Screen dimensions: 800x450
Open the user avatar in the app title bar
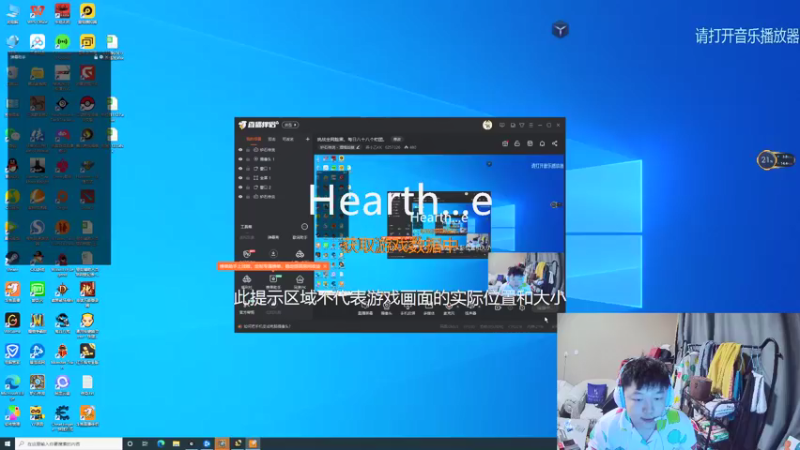pos(487,125)
